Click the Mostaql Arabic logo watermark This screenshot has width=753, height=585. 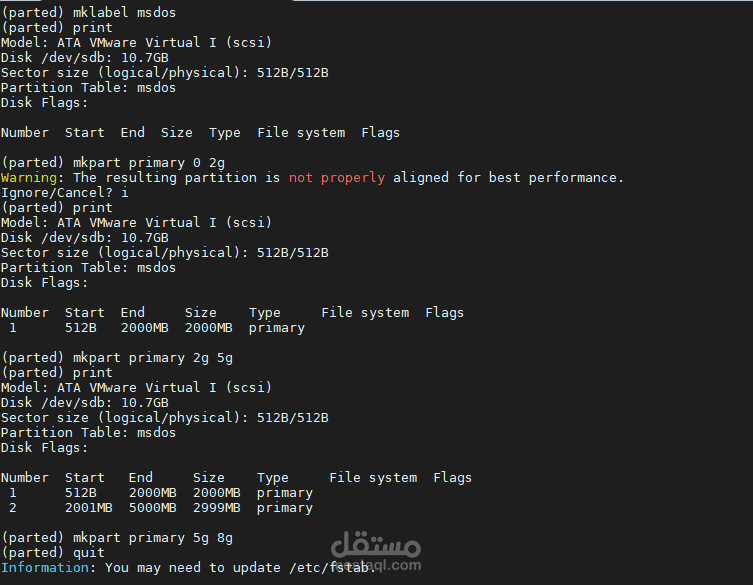[x=375, y=545]
